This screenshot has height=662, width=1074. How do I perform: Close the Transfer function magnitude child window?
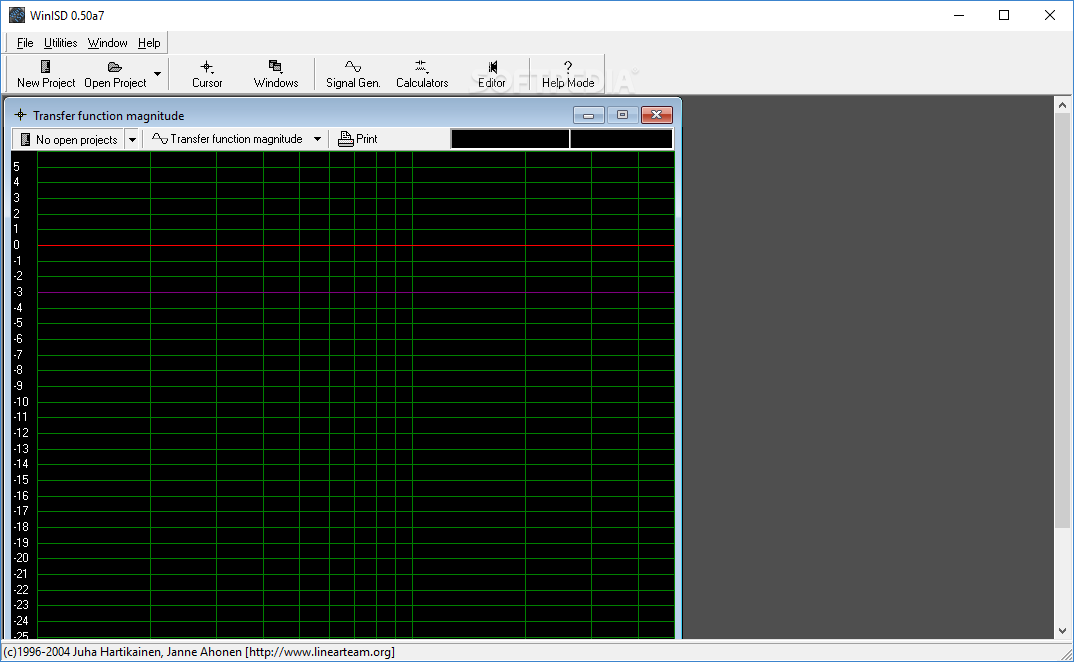click(656, 115)
